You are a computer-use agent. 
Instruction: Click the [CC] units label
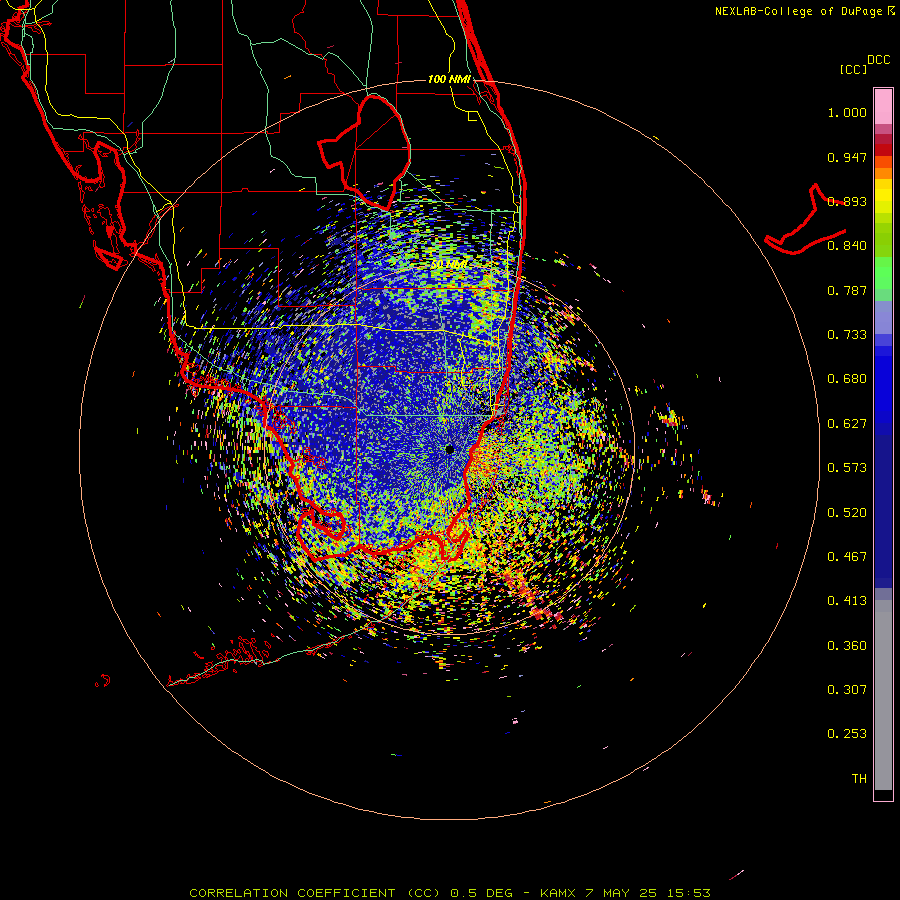coord(853,69)
